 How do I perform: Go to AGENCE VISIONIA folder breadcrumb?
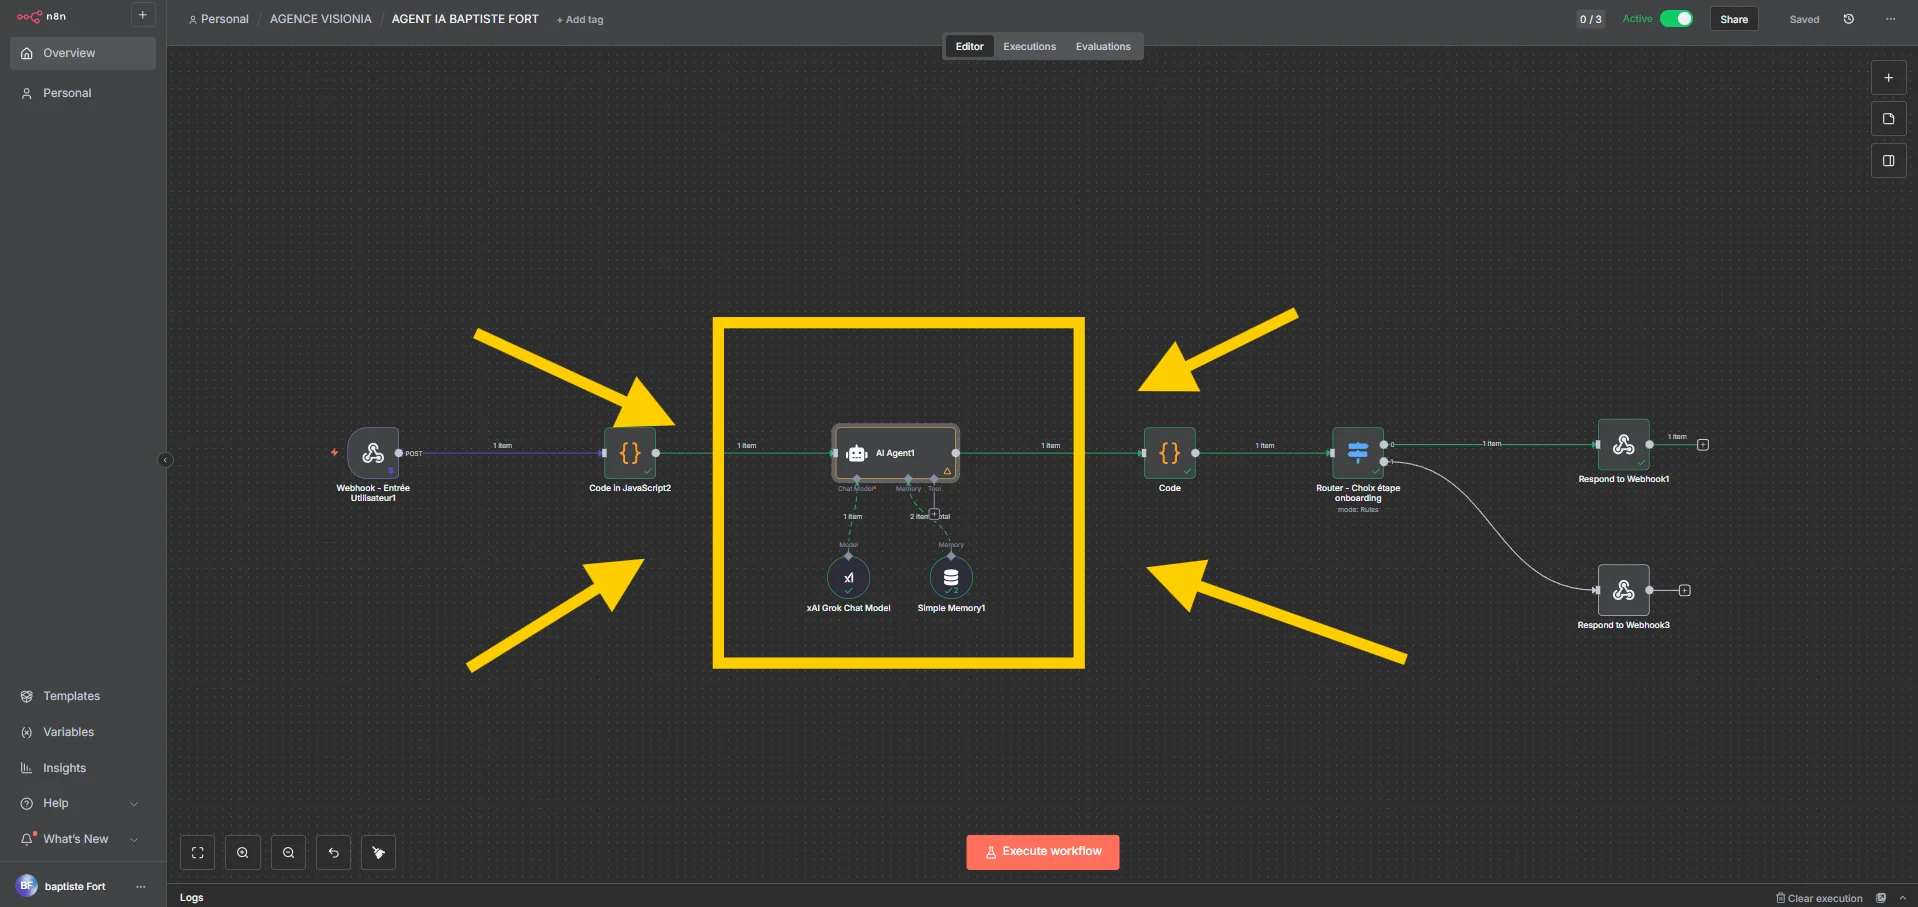coord(320,19)
